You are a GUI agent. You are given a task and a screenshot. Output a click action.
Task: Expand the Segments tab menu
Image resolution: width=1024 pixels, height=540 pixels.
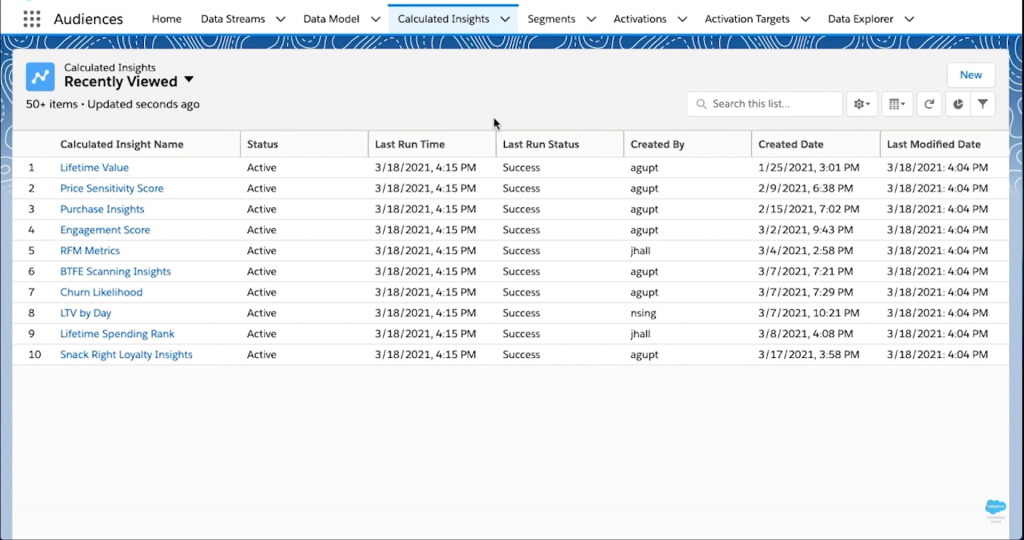[591, 19]
